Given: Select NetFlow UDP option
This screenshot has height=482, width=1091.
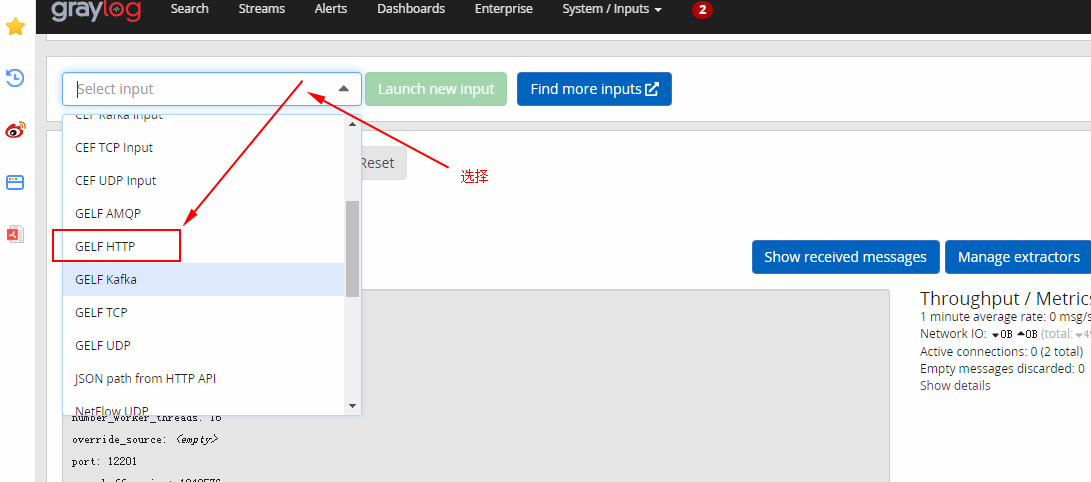Looking at the screenshot, I should tap(204, 406).
